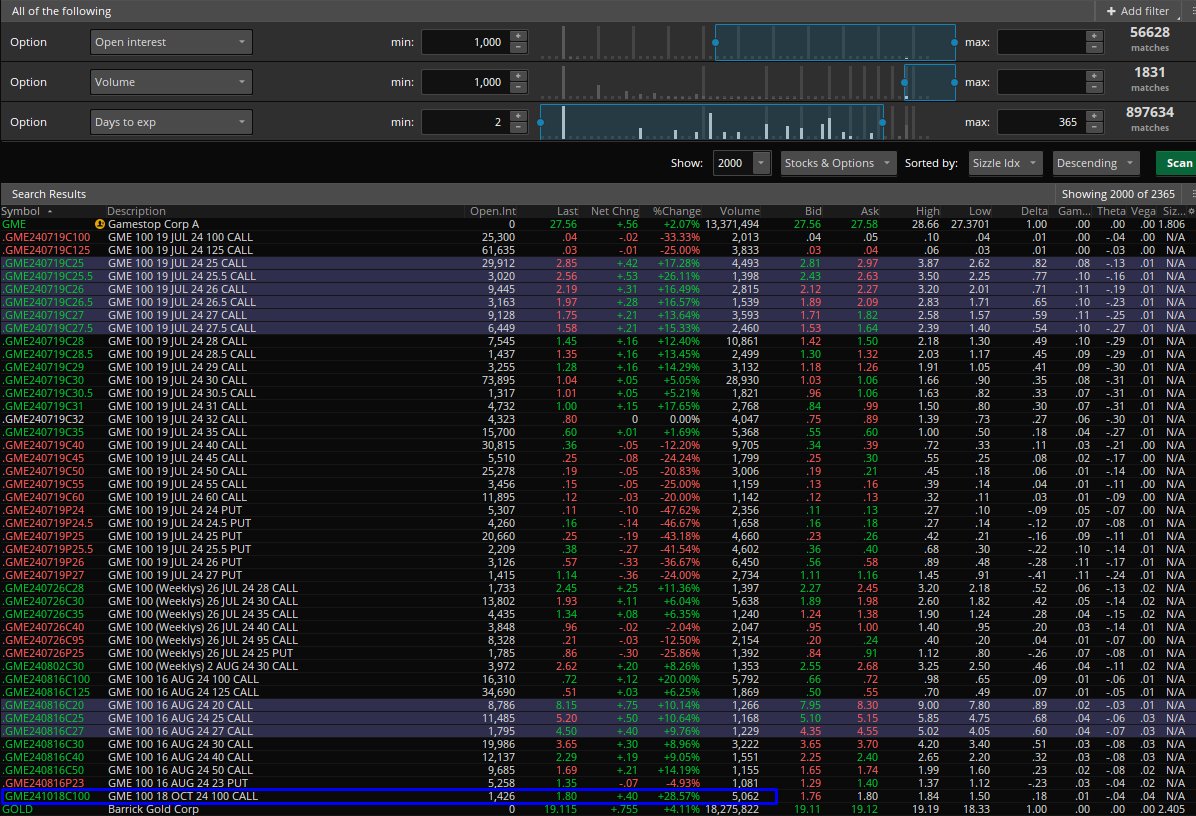Increase the Days to exp min value
1196x816 pixels.
coord(519,116)
